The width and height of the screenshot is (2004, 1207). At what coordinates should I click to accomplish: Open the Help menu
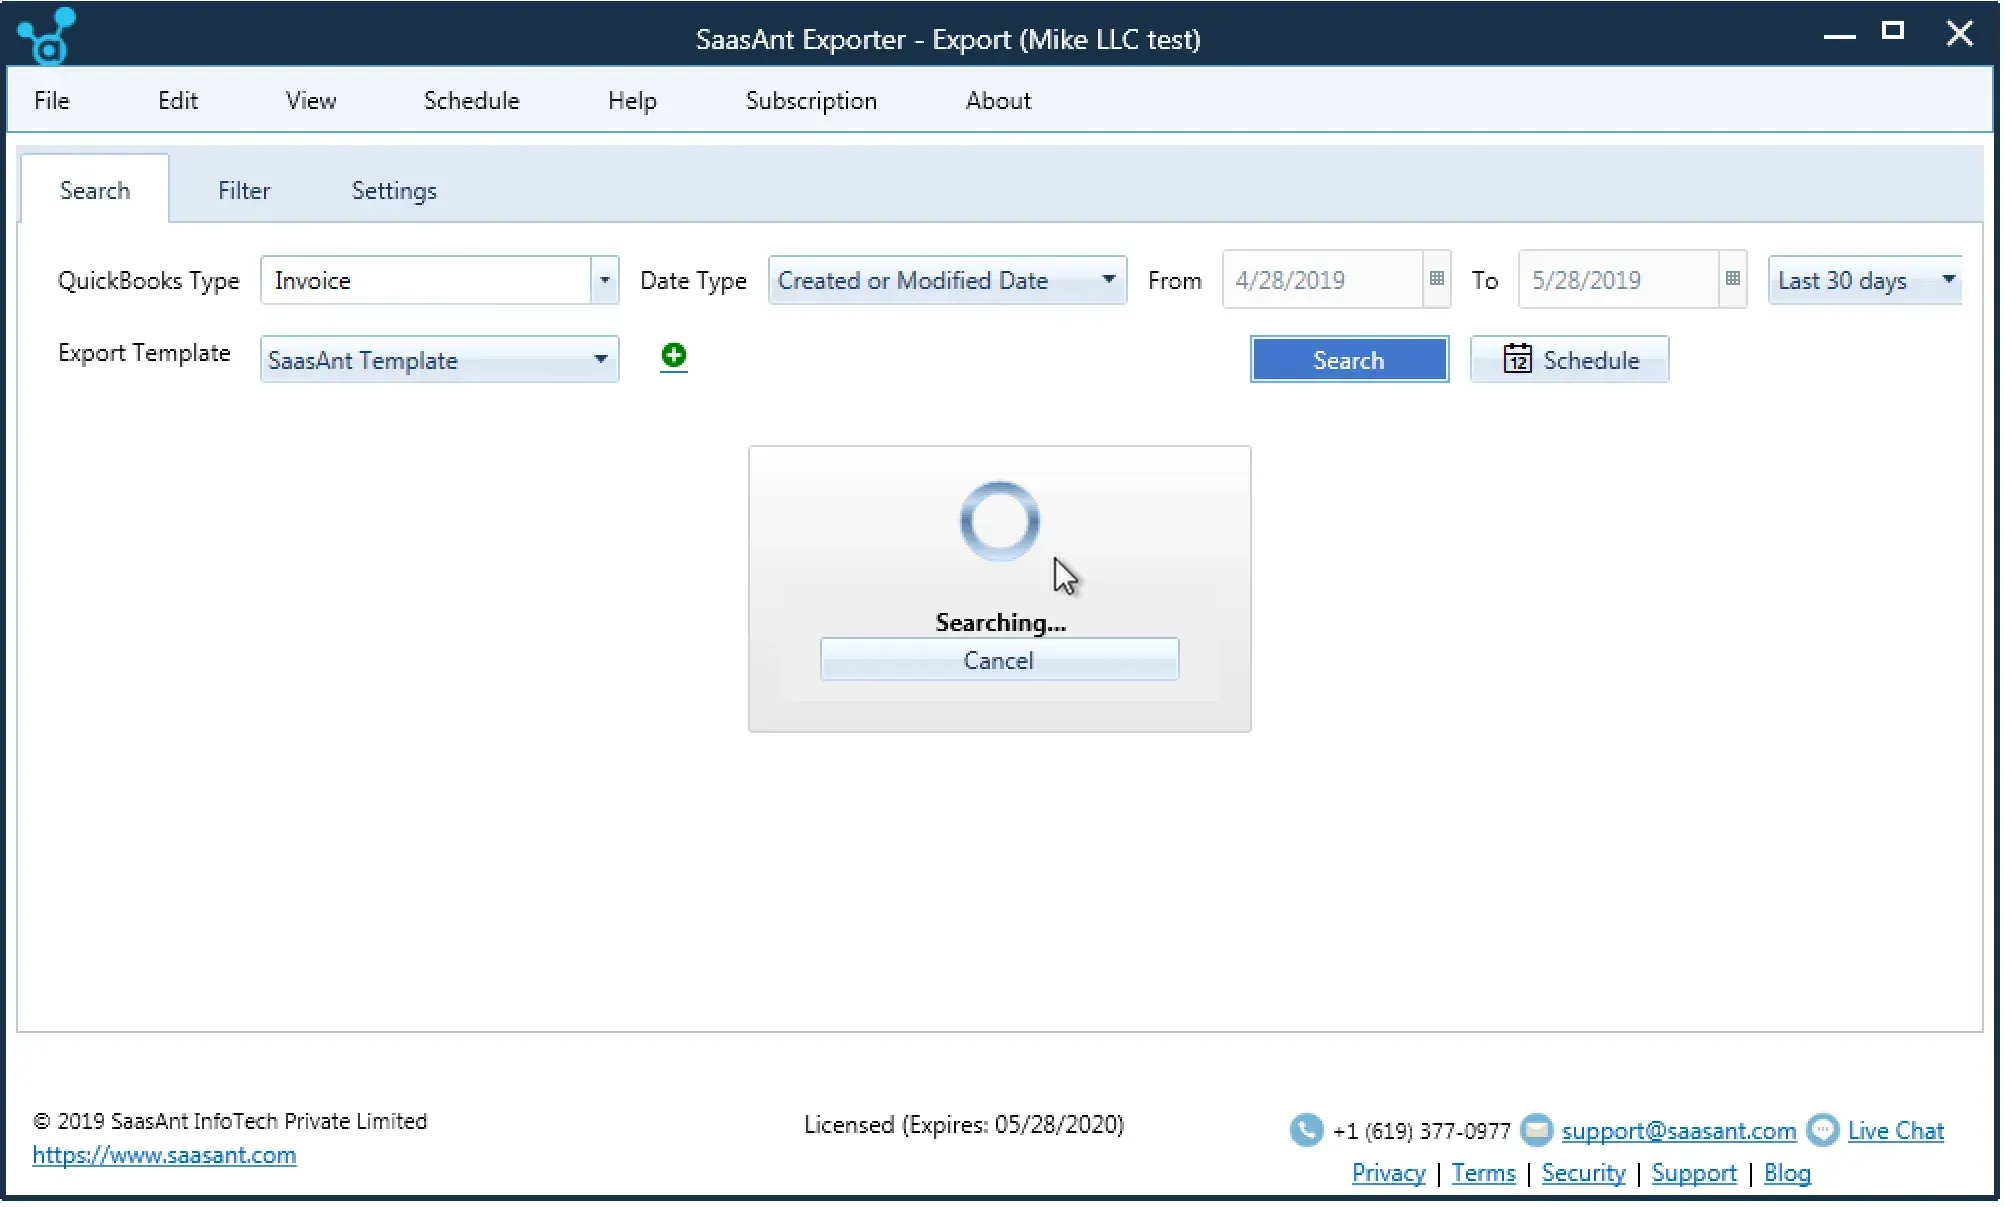pos(632,100)
